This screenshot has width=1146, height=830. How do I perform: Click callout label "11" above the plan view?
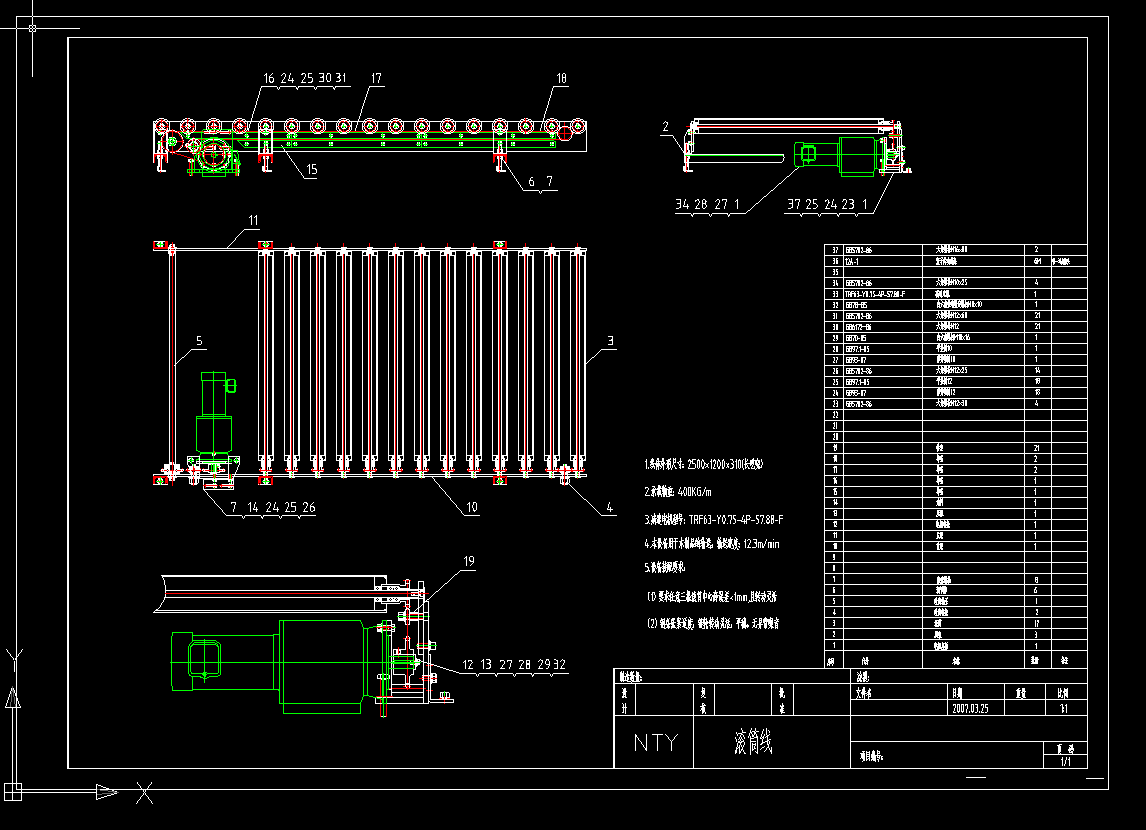click(x=253, y=220)
